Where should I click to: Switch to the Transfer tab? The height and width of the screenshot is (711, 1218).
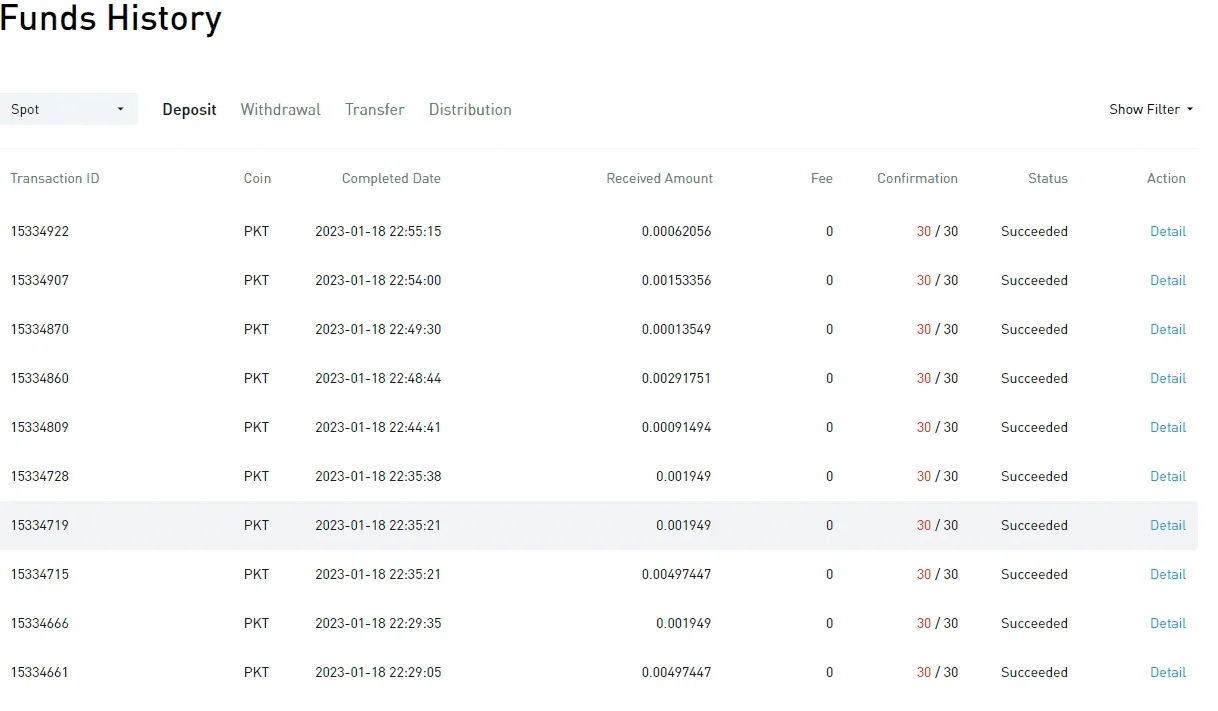tap(375, 109)
